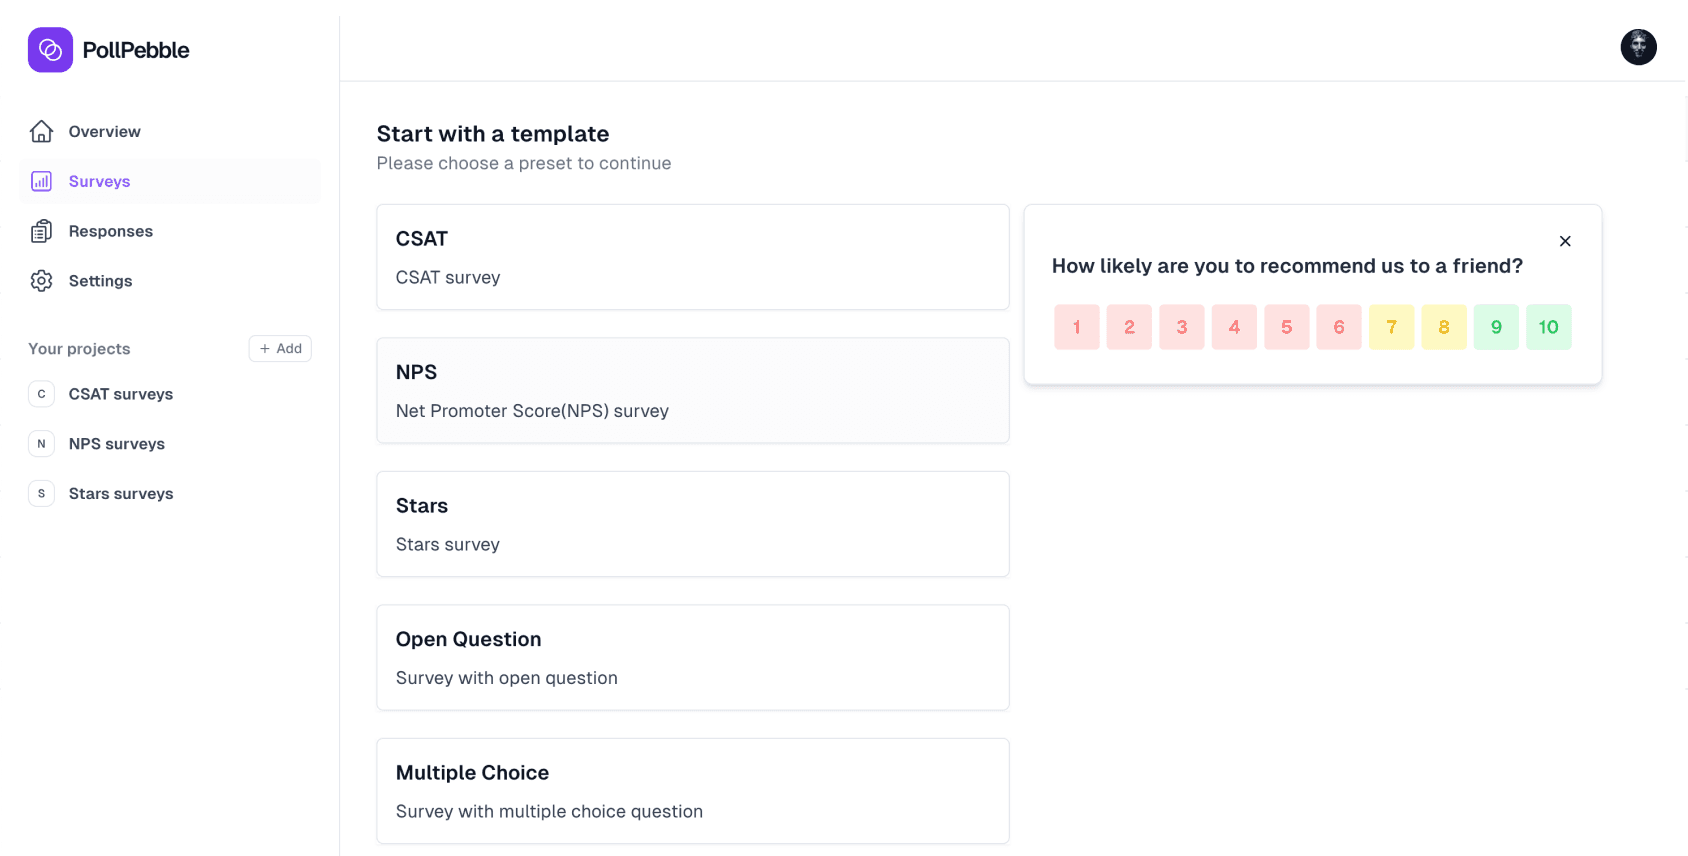The width and height of the screenshot is (1688, 856).
Task: Select the Net Promoter Score template
Action: click(x=692, y=390)
